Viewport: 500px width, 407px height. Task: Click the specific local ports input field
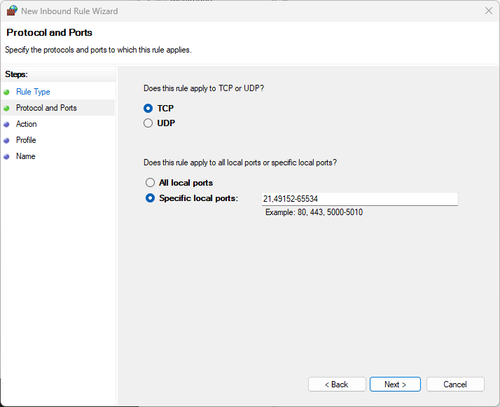coord(360,199)
